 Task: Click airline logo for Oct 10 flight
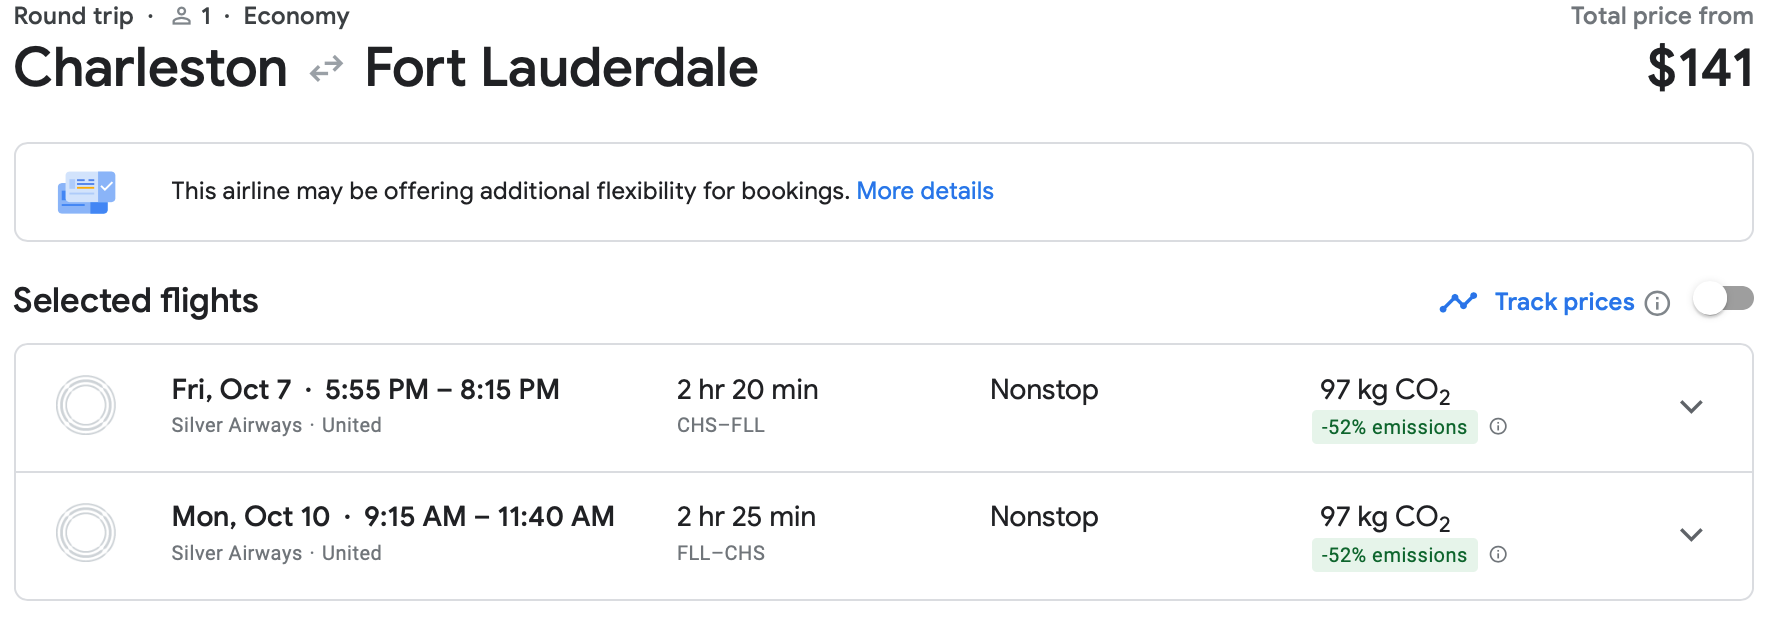coord(86,533)
